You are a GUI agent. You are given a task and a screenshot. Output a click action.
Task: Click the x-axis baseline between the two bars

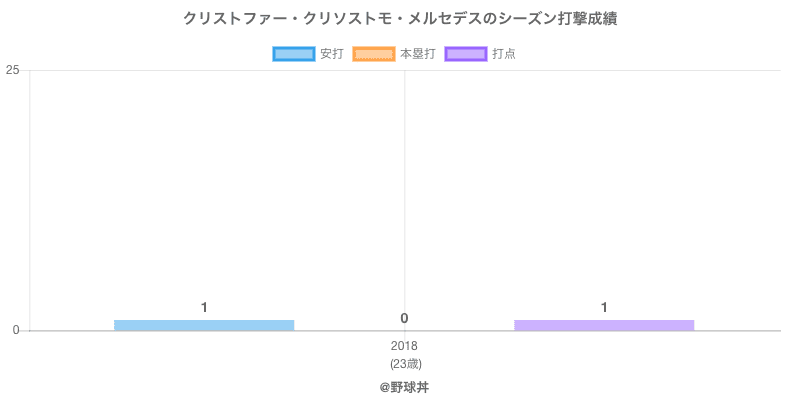[350, 331]
